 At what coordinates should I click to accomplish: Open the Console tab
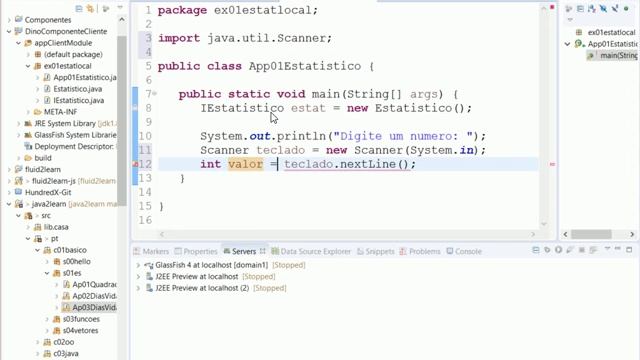tap(464, 251)
